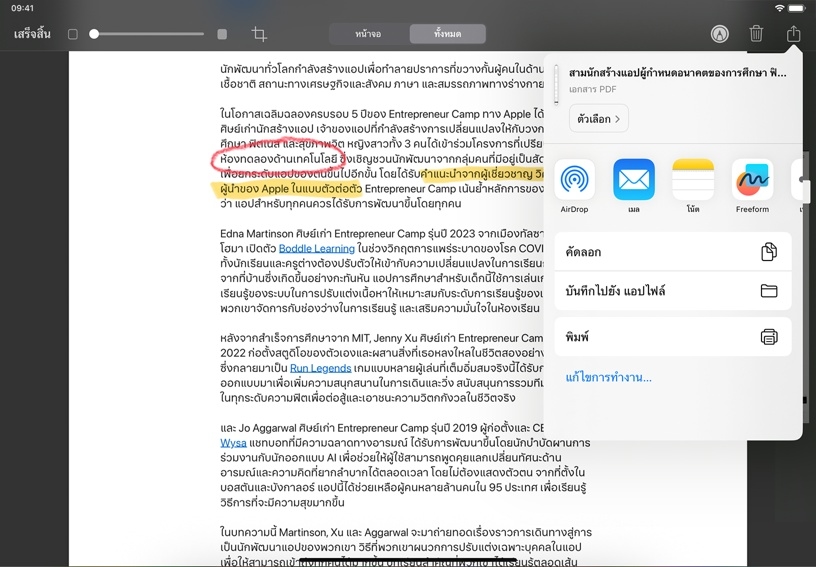
Task: Select บันทึกไปยัง แอปไฟล์ to save
Action: click(672, 291)
